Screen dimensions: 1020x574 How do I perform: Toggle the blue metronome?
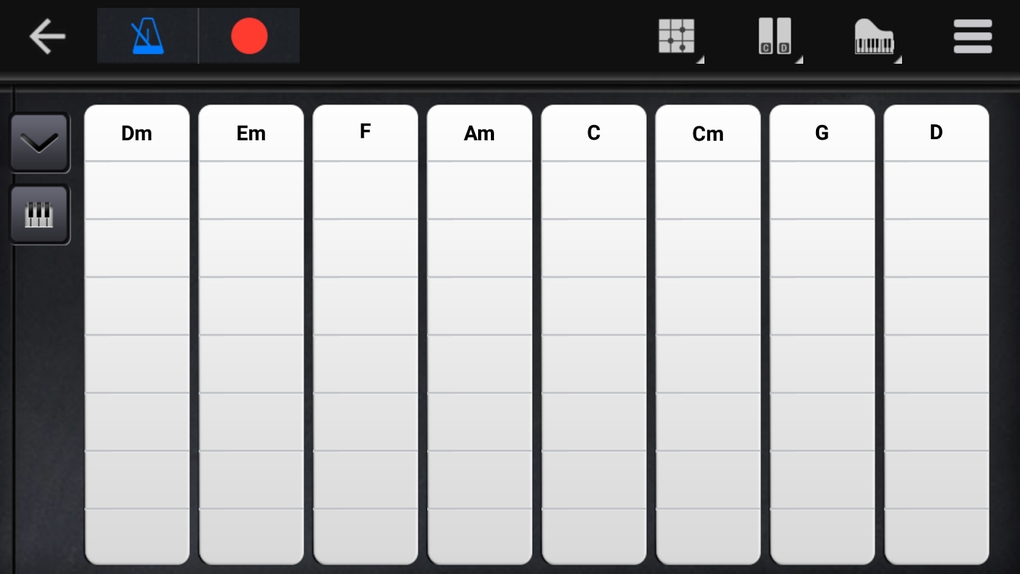coord(148,36)
